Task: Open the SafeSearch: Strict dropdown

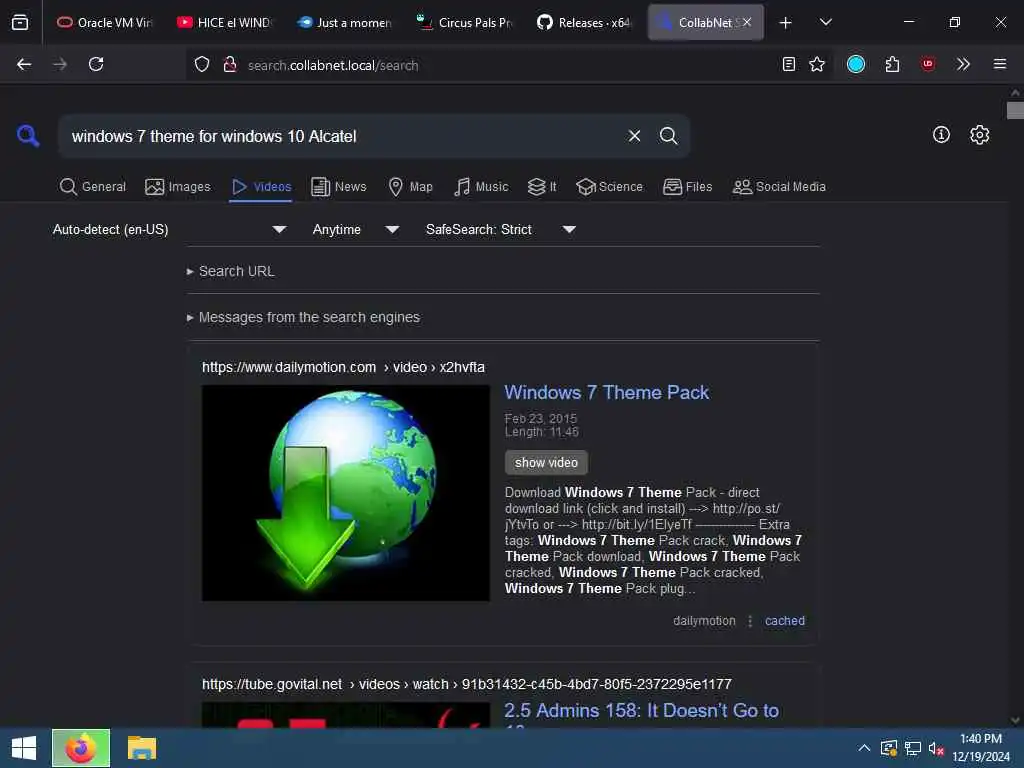Action: coord(500,229)
